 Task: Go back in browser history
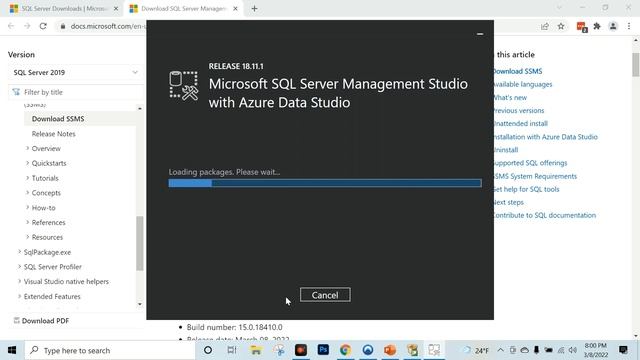pos(11,26)
